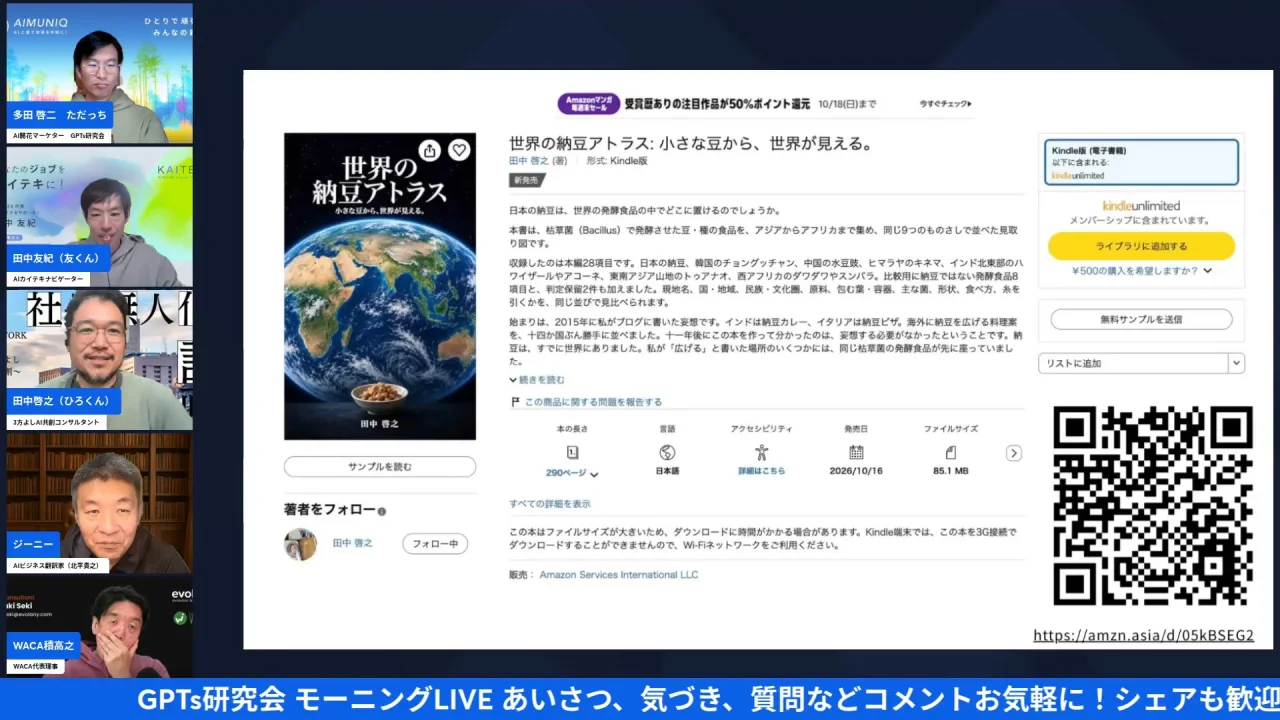
Task: Click the サンプルを読む button
Action: click(380, 467)
